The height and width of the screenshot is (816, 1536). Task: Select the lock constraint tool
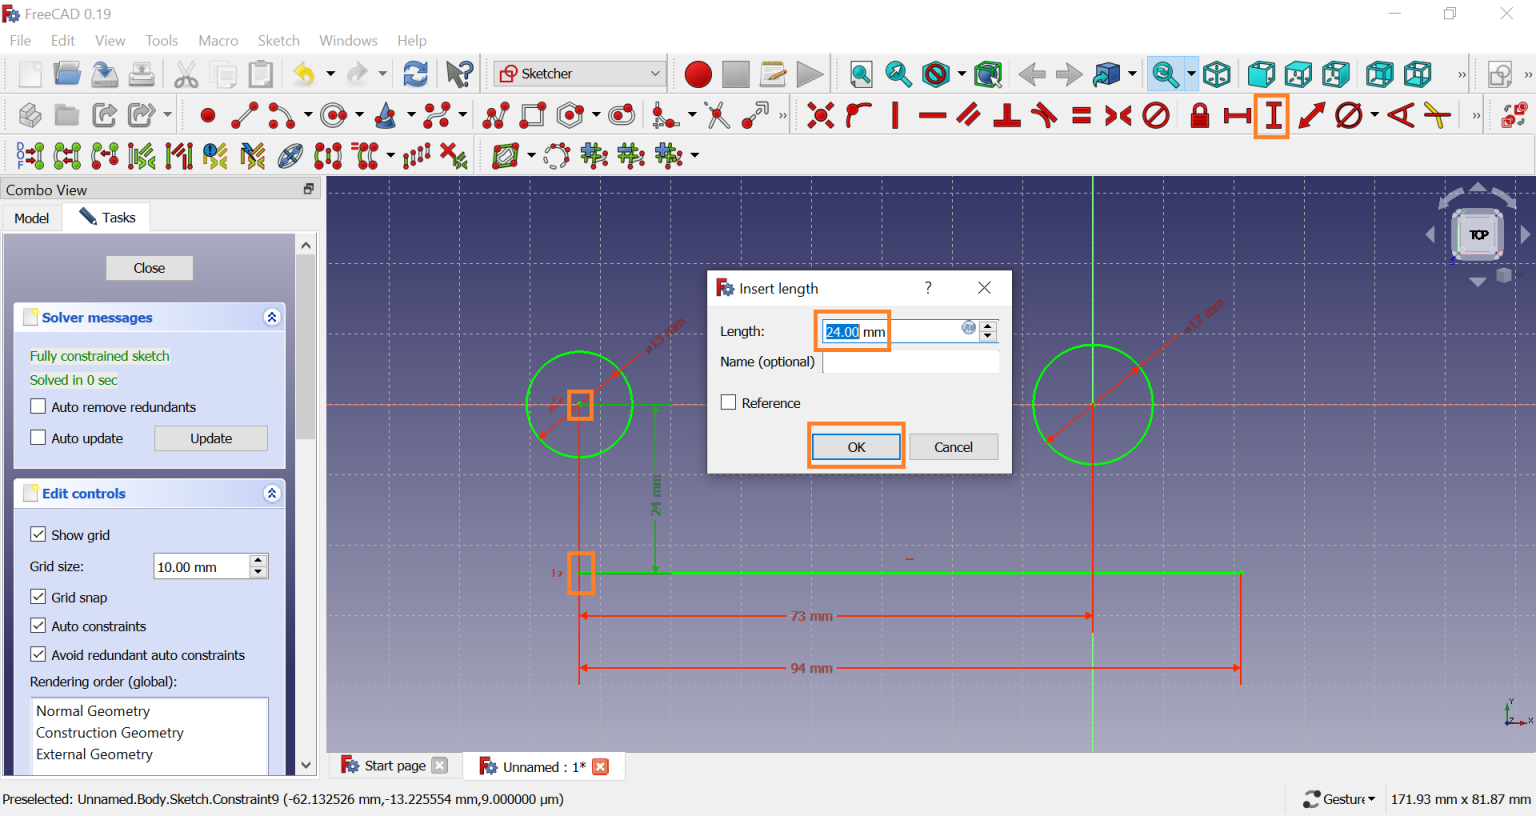[1199, 116]
